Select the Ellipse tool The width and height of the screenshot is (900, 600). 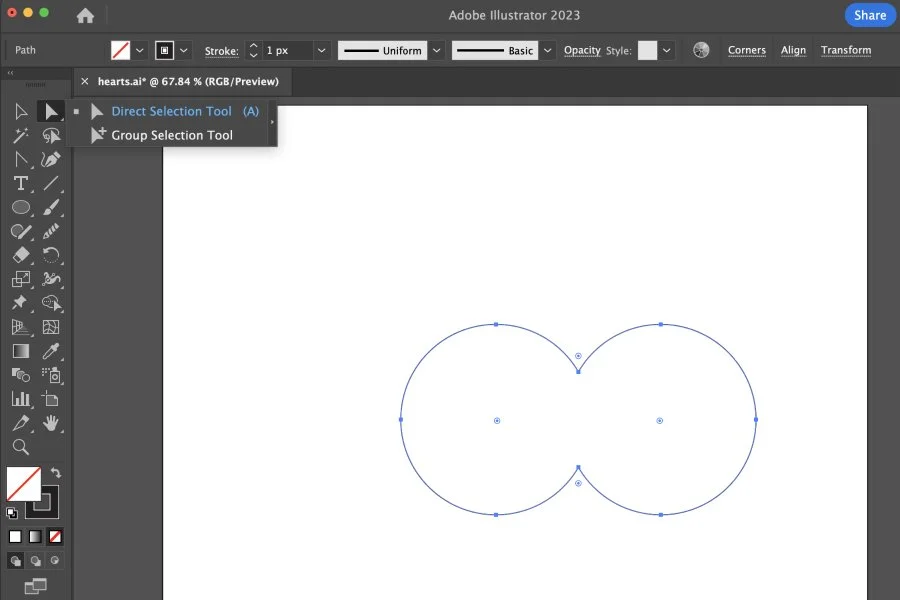(x=21, y=207)
